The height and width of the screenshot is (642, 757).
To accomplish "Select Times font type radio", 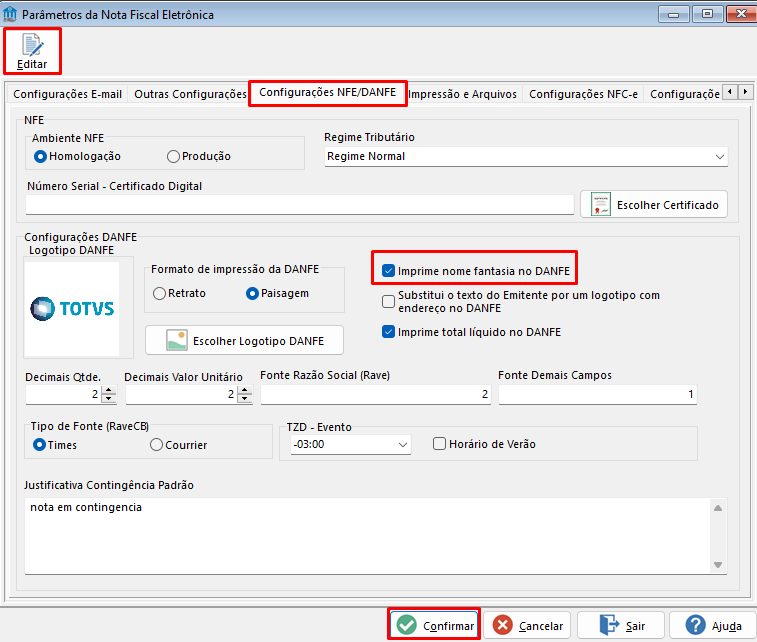I will (x=40, y=445).
